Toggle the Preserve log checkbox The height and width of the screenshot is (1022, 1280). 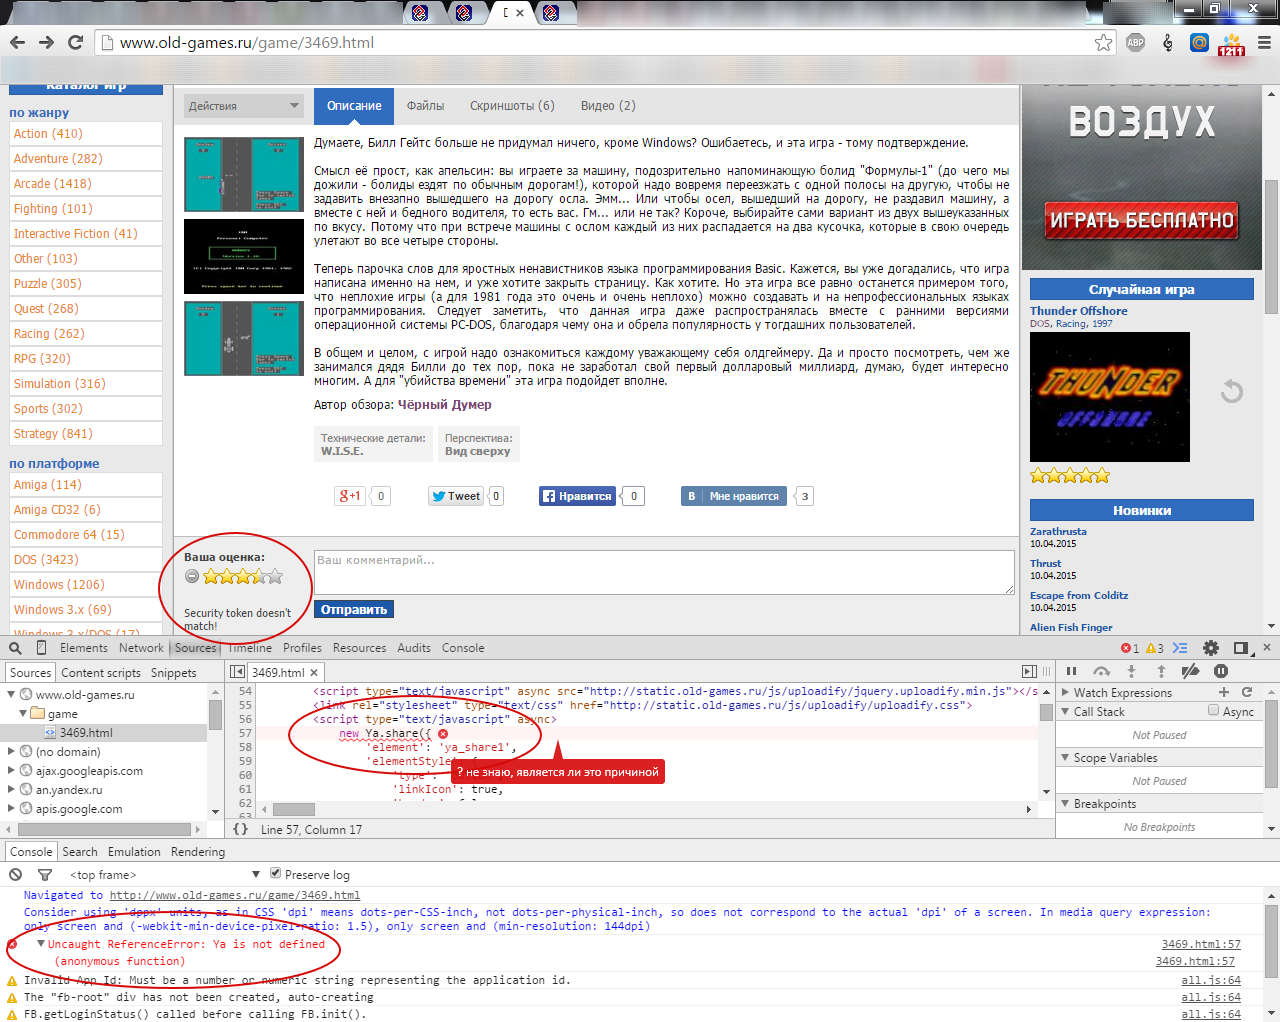point(276,874)
